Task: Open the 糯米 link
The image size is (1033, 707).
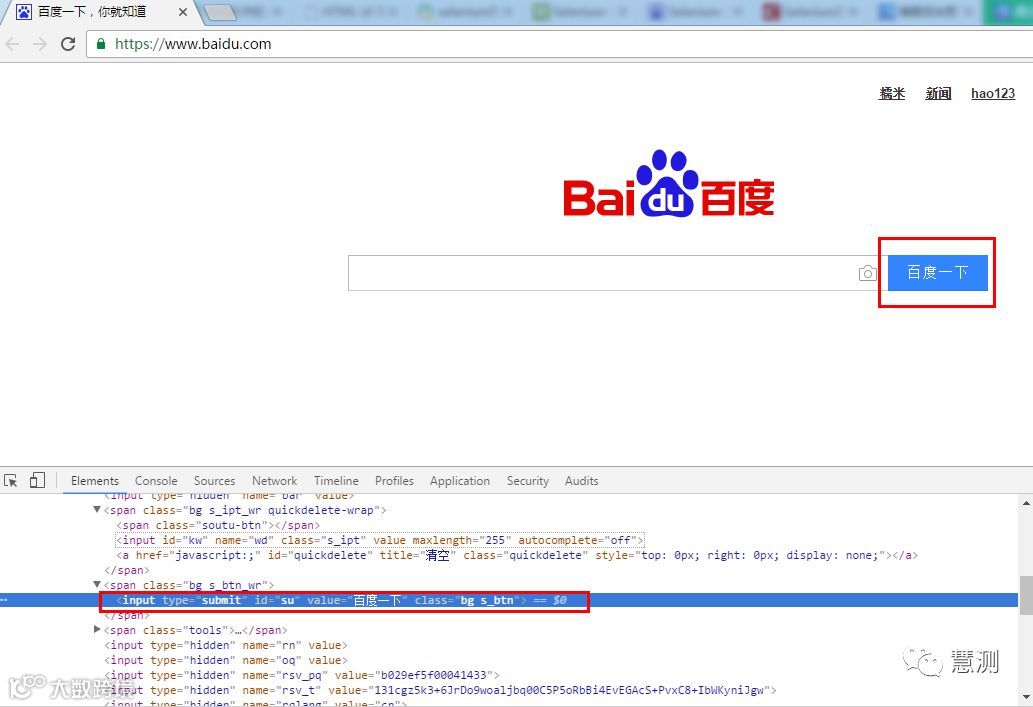Action: click(892, 94)
